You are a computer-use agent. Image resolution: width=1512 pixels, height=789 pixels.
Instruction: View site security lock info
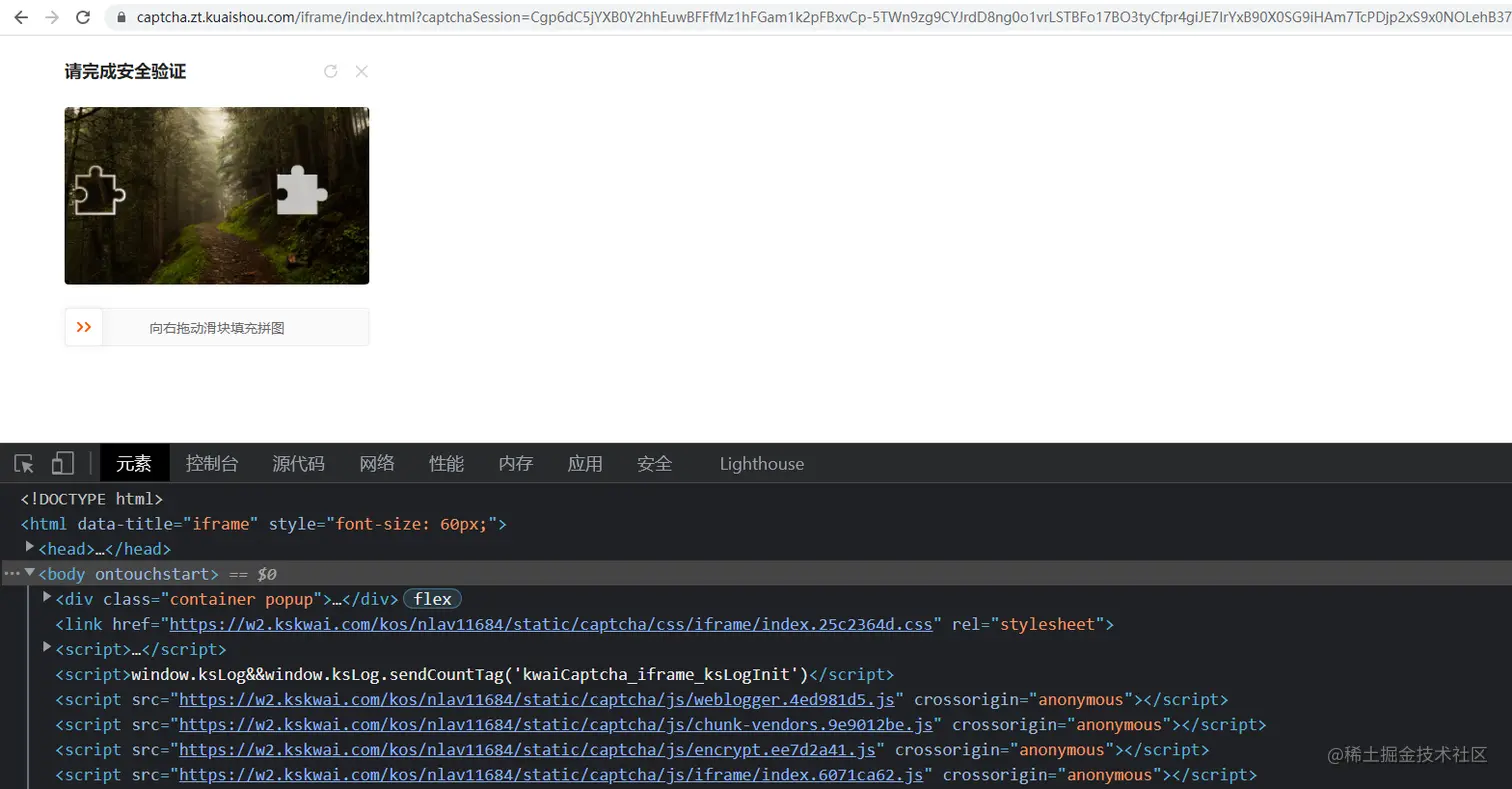coord(121,17)
